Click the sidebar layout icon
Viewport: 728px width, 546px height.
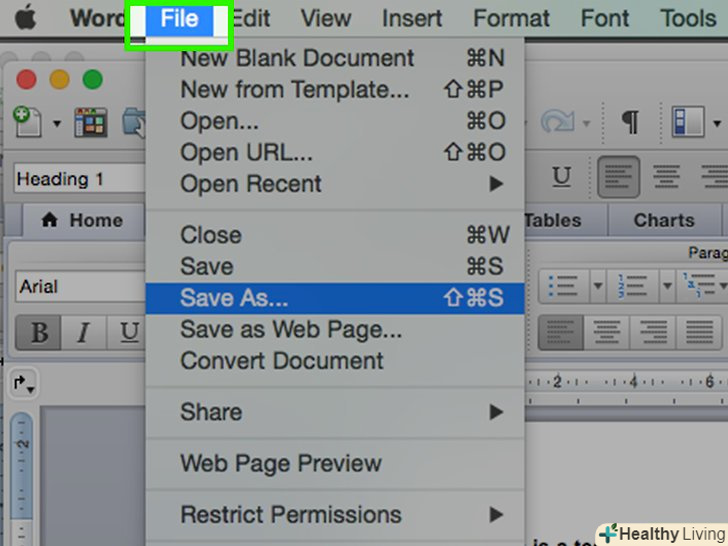click(x=689, y=122)
